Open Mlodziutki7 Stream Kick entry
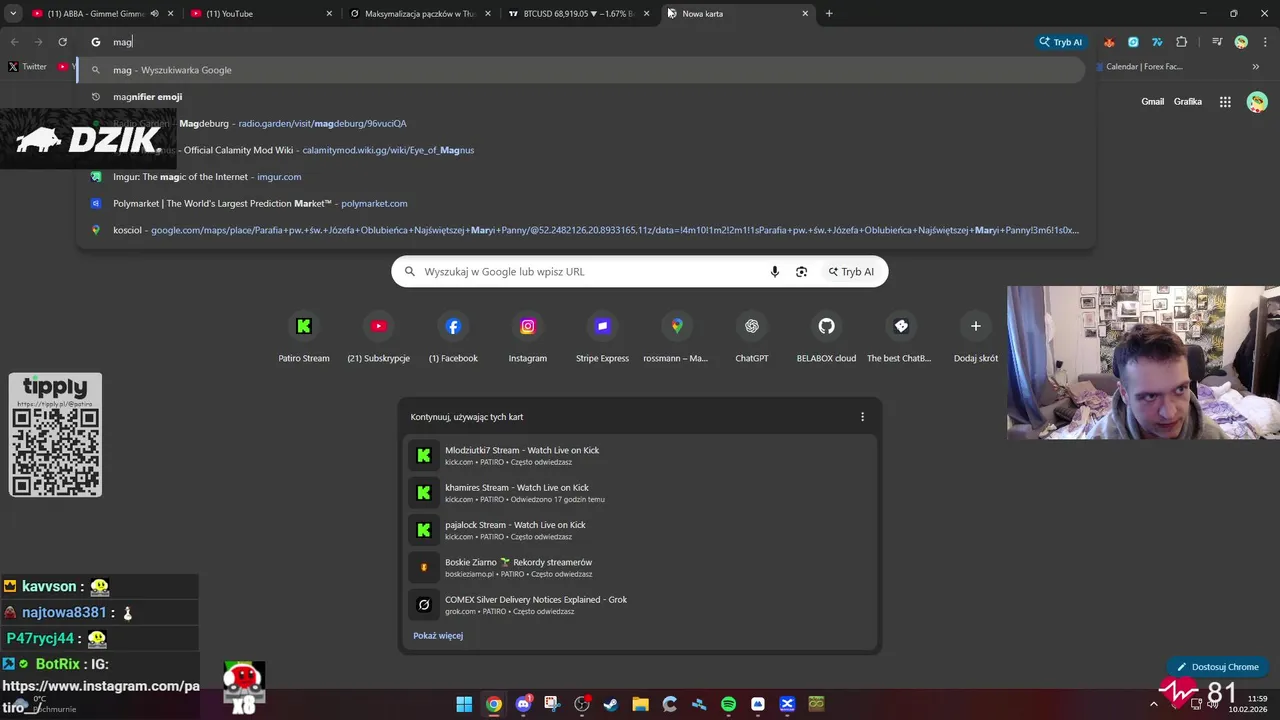 640,455
